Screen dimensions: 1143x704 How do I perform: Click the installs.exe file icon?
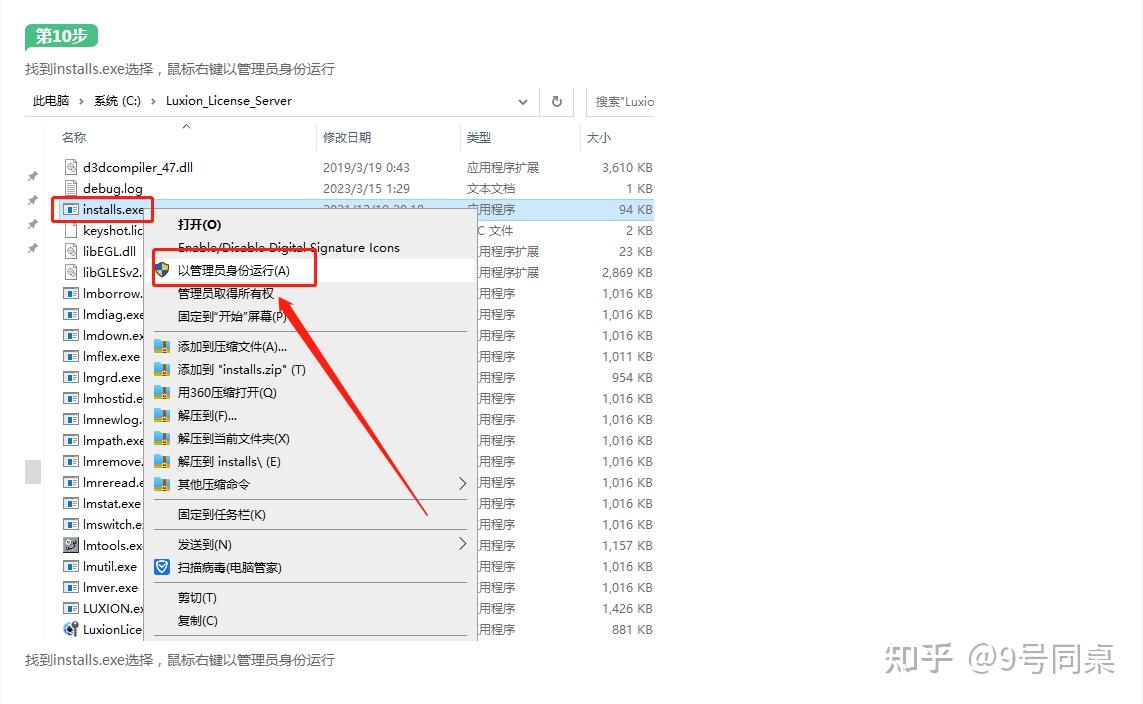click(71, 209)
